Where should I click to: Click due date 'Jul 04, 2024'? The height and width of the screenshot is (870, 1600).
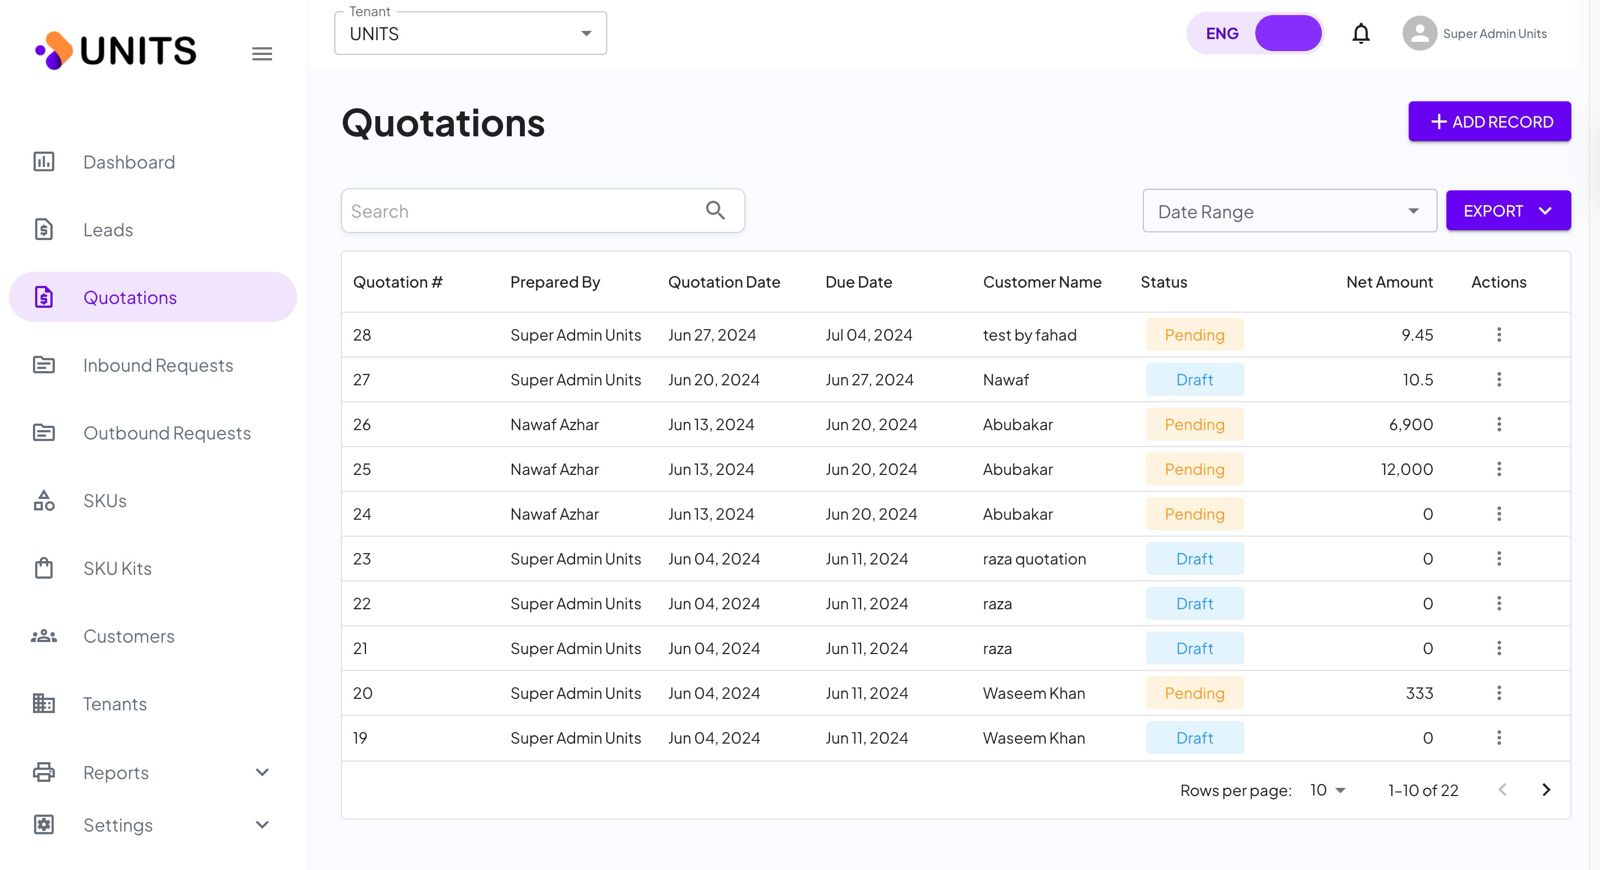[x=869, y=335]
